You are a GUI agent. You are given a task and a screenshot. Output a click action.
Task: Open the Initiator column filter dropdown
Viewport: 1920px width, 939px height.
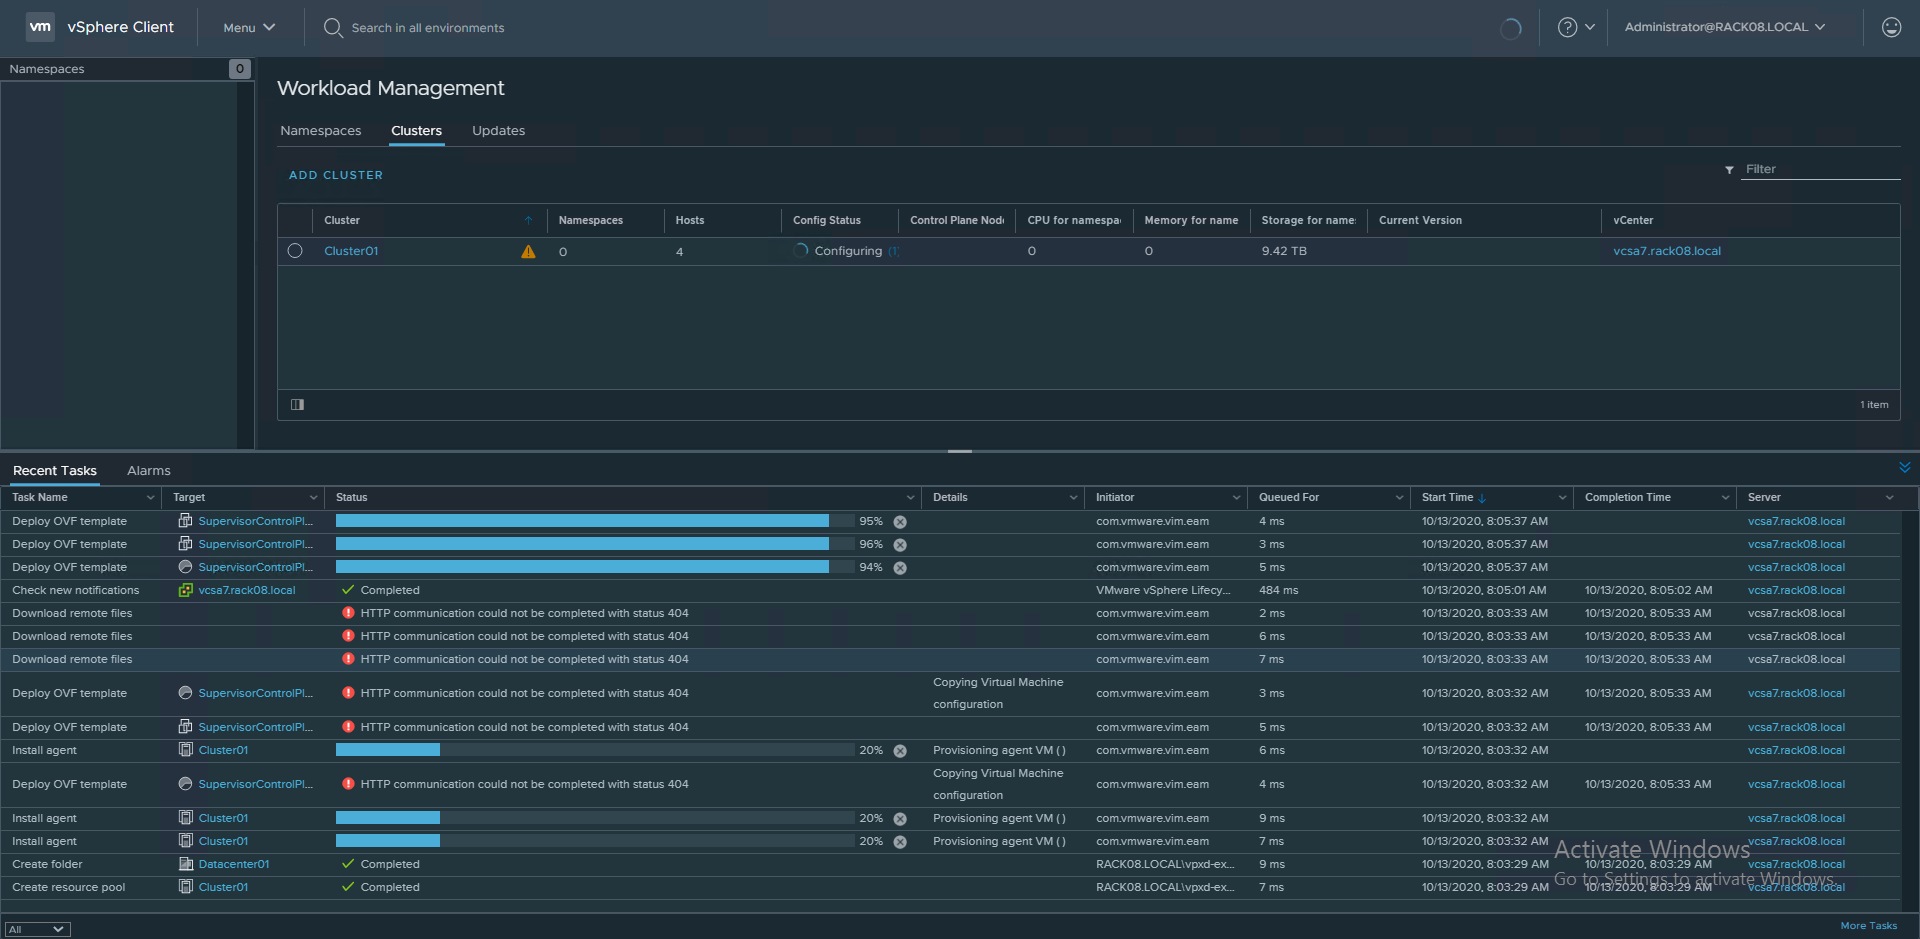tap(1236, 498)
